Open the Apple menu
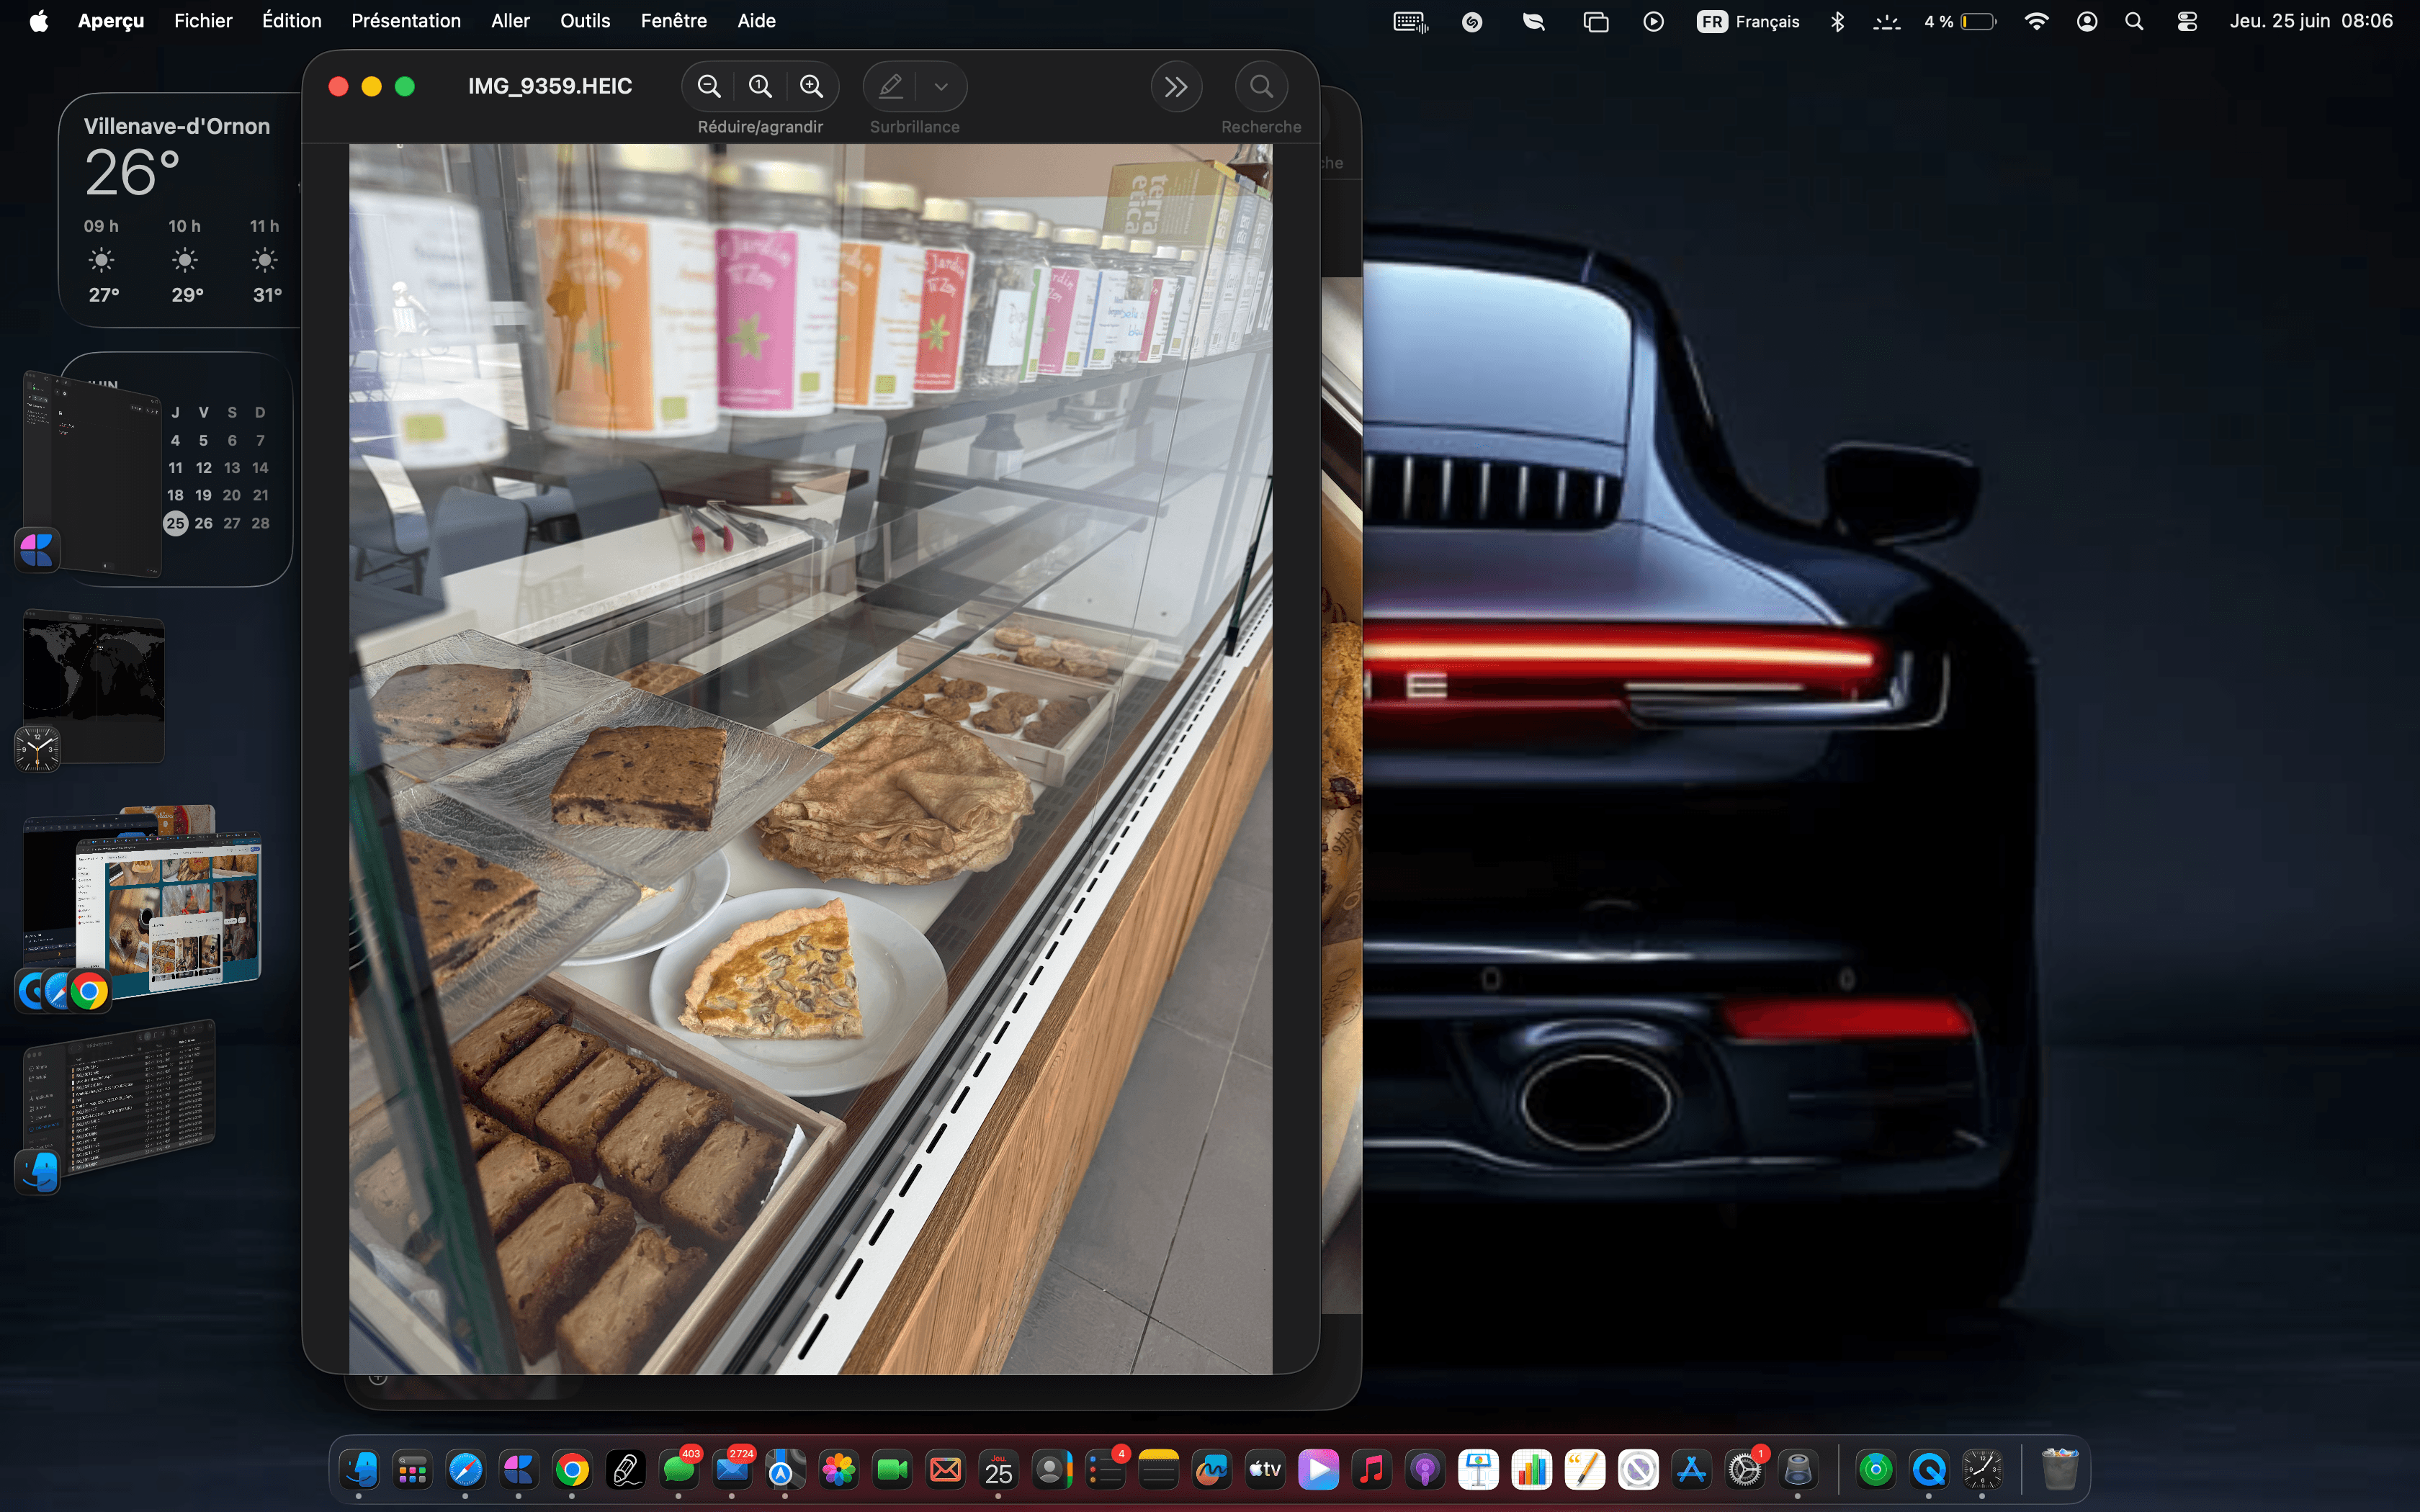The height and width of the screenshot is (1512, 2420). [38, 21]
